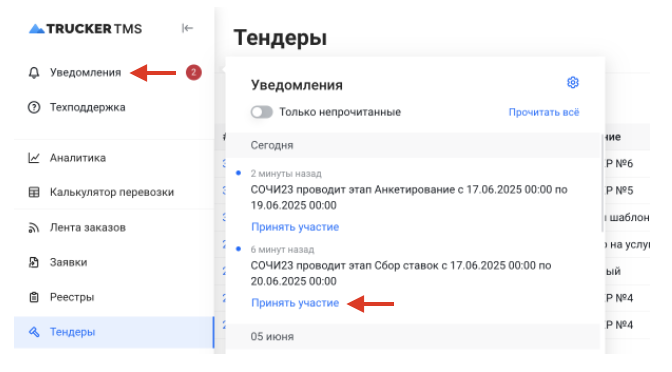Click the Уведомления panel title

tap(297, 85)
